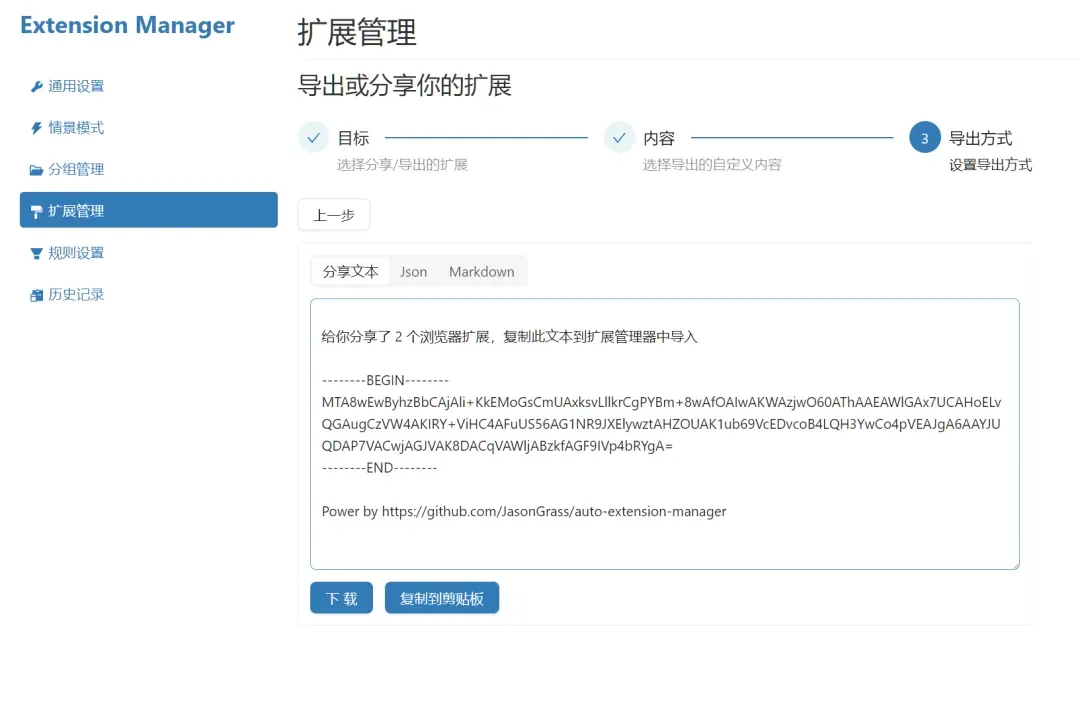This screenshot has height=724, width=1080.
Task: Click the textarea resize handle corner
Action: coord(1015,565)
